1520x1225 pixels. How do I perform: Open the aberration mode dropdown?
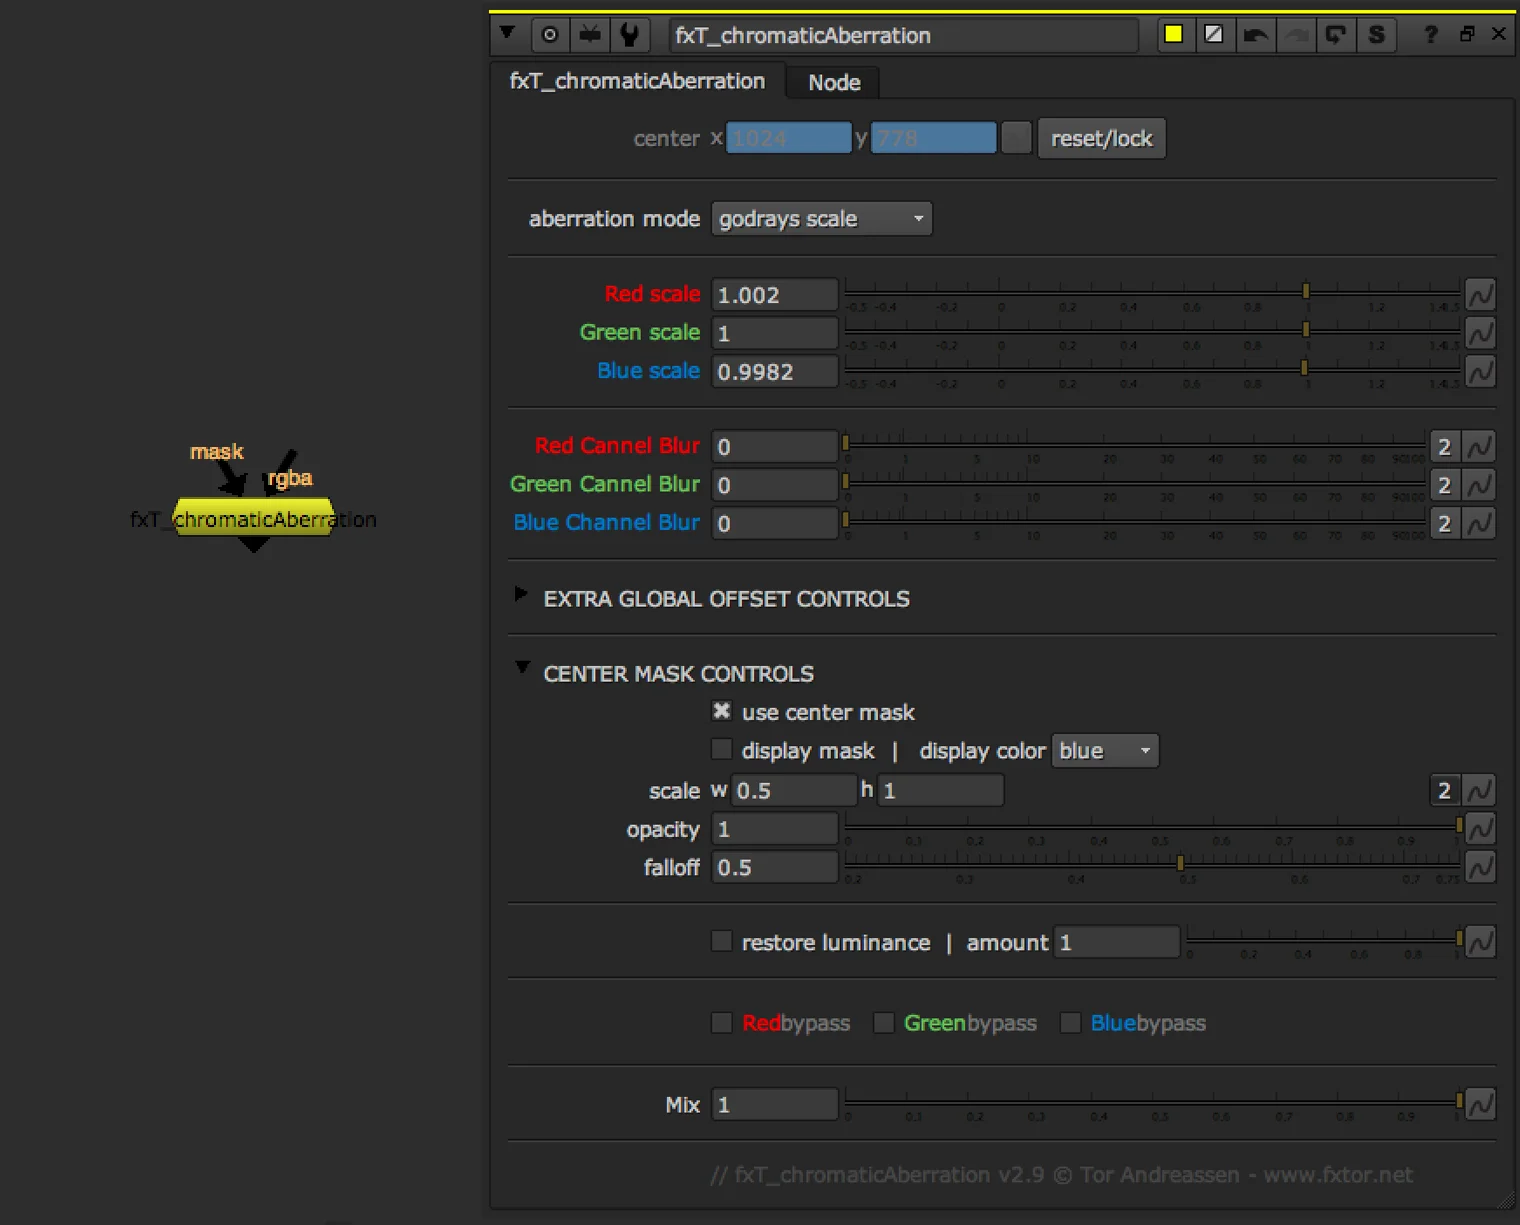pyautogui.click(x=820, y=218)
